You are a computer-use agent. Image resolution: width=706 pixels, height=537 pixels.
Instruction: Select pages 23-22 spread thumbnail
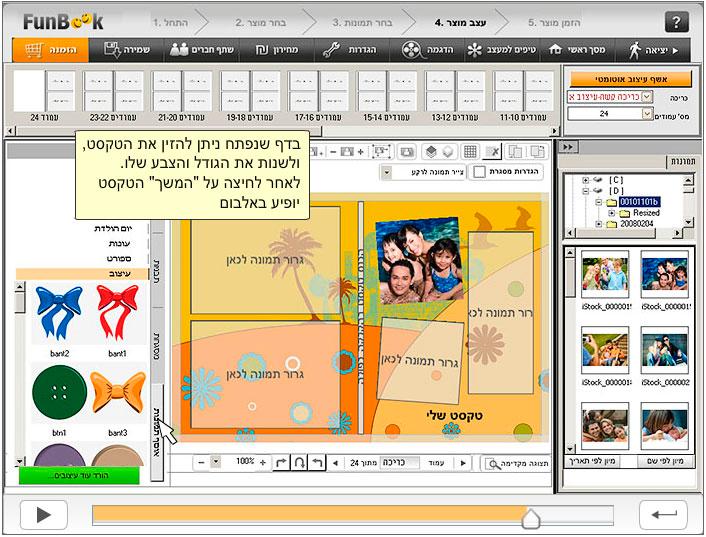[113, 91]
